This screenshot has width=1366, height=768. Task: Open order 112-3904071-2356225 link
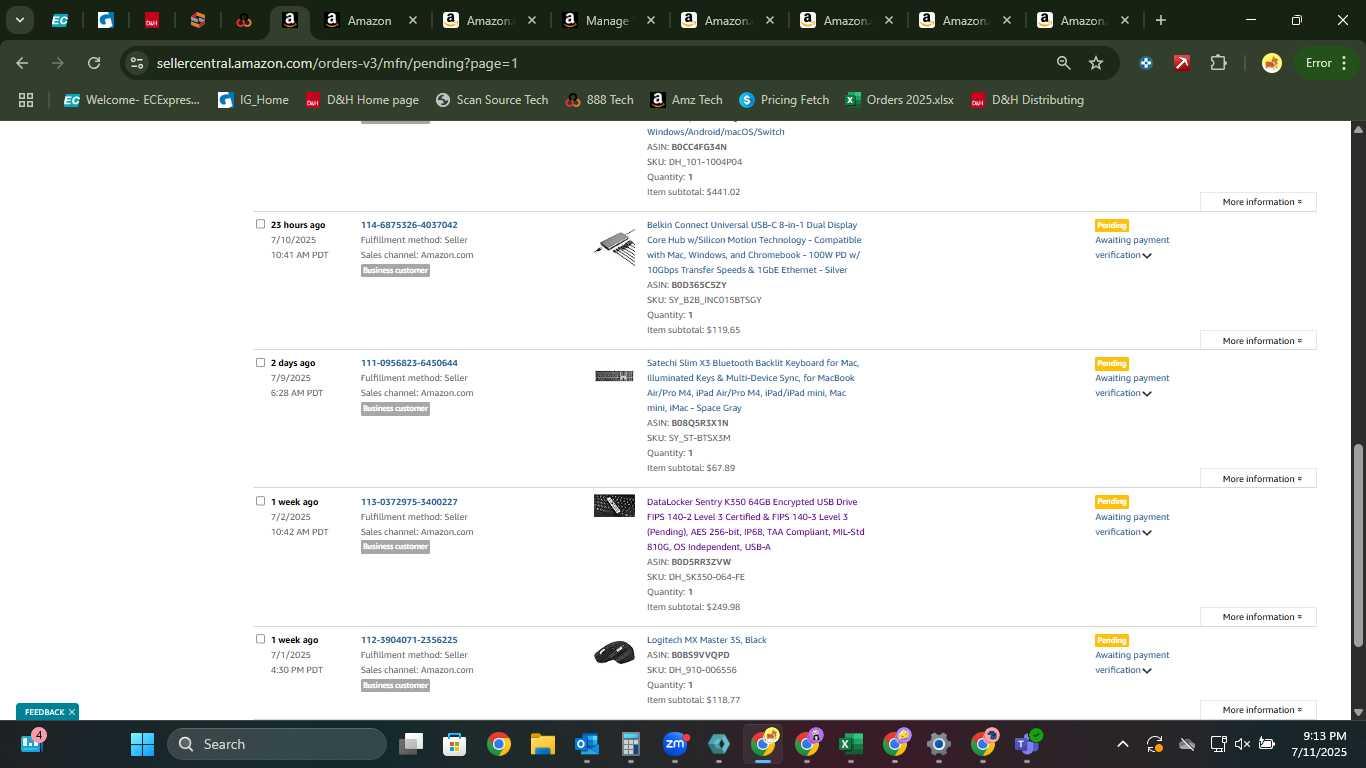(409, 640)
